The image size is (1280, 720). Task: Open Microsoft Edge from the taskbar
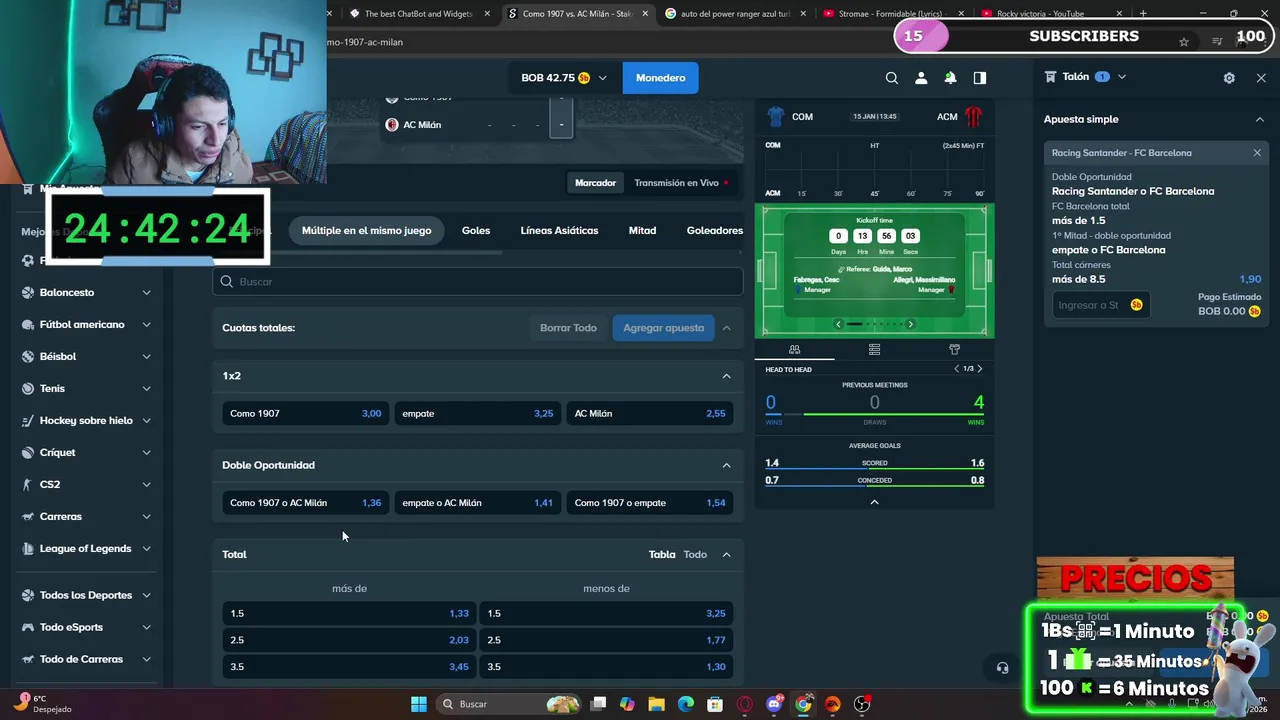pos(685,704)
